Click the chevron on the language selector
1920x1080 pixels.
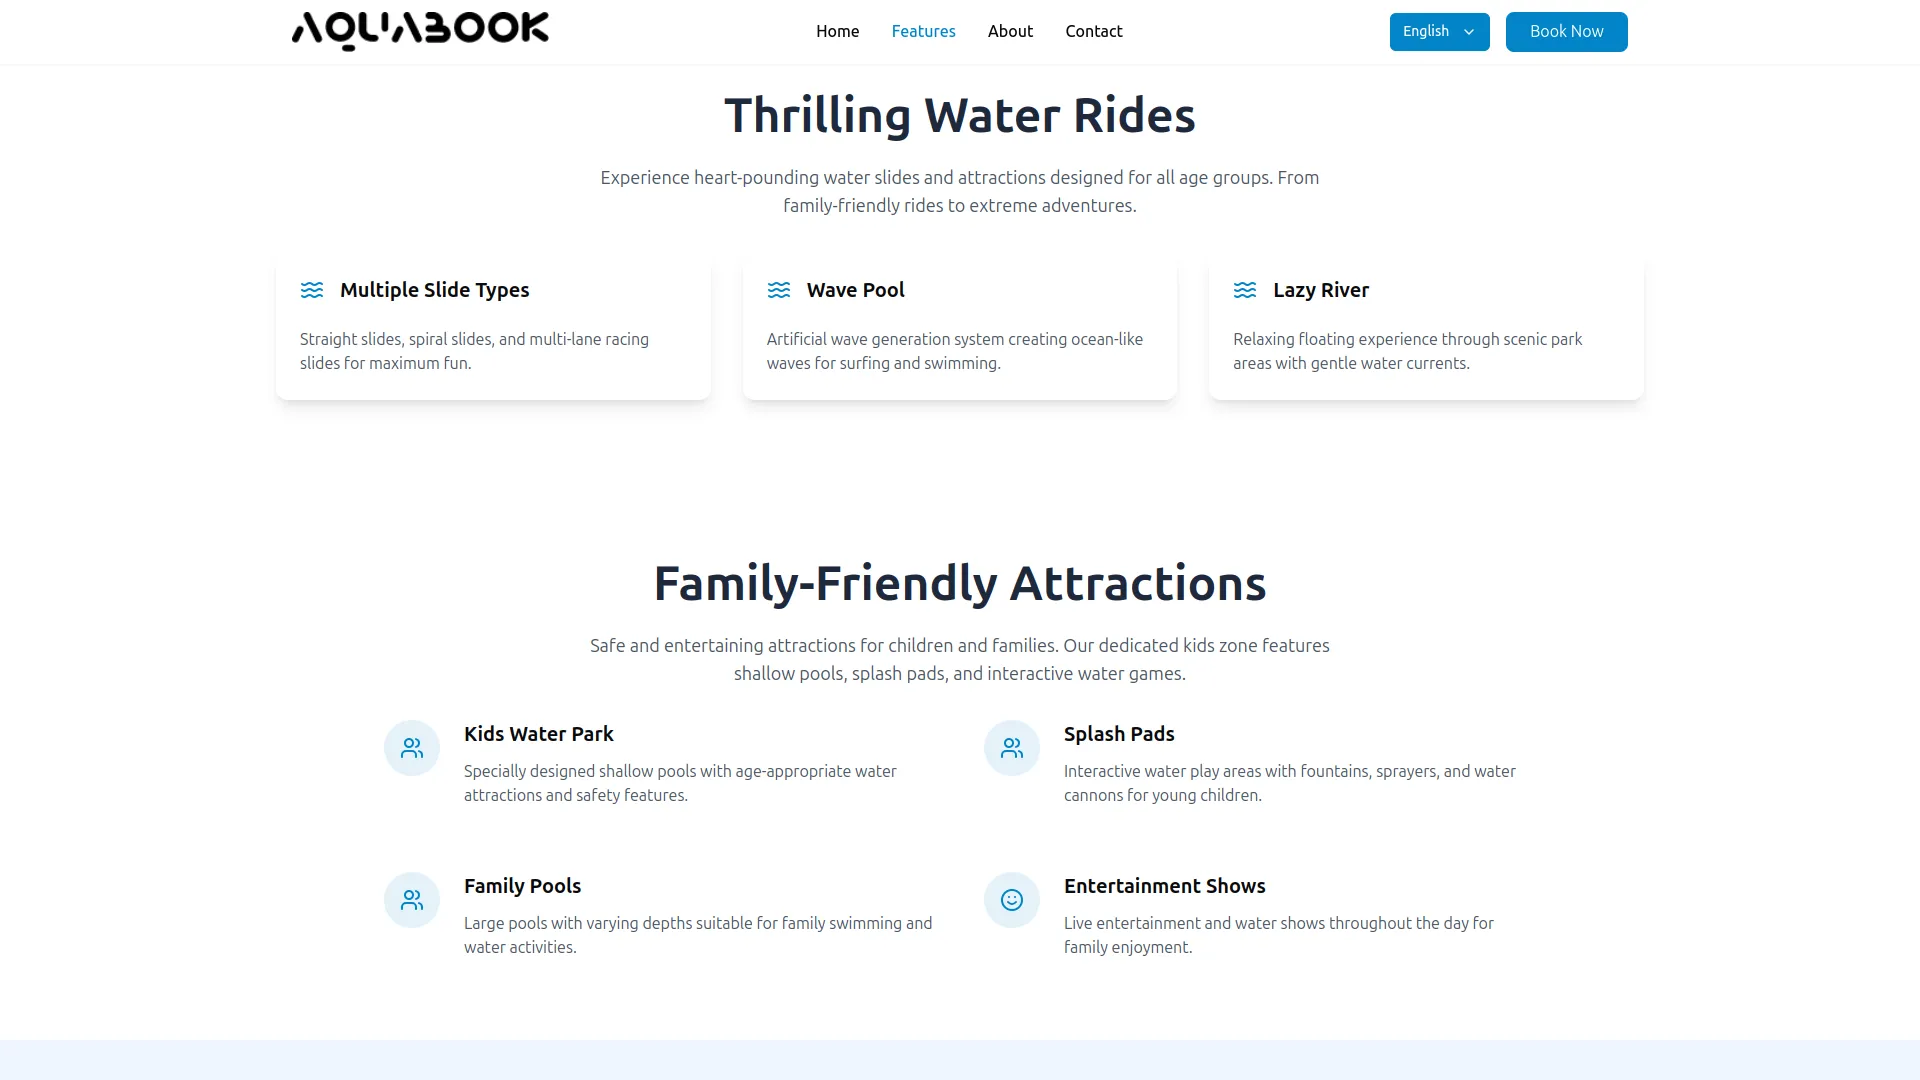point(1470,32)
